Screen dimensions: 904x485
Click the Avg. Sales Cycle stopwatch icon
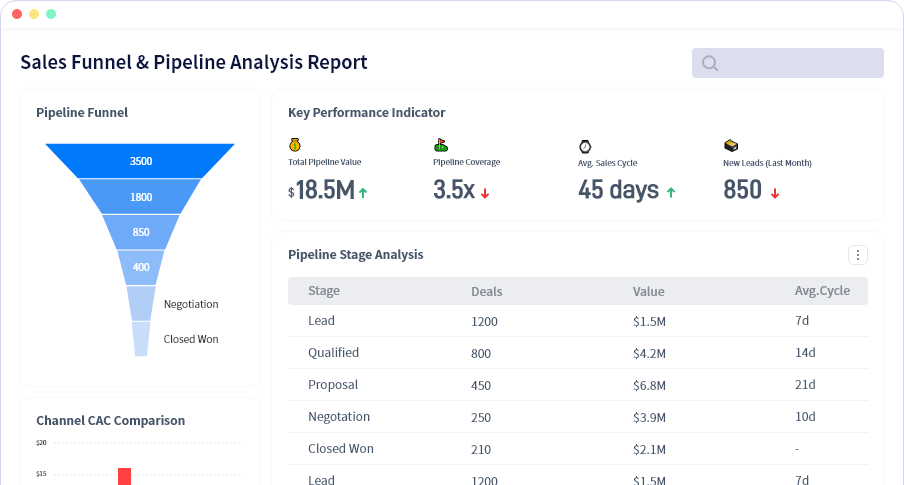[585, 145]
